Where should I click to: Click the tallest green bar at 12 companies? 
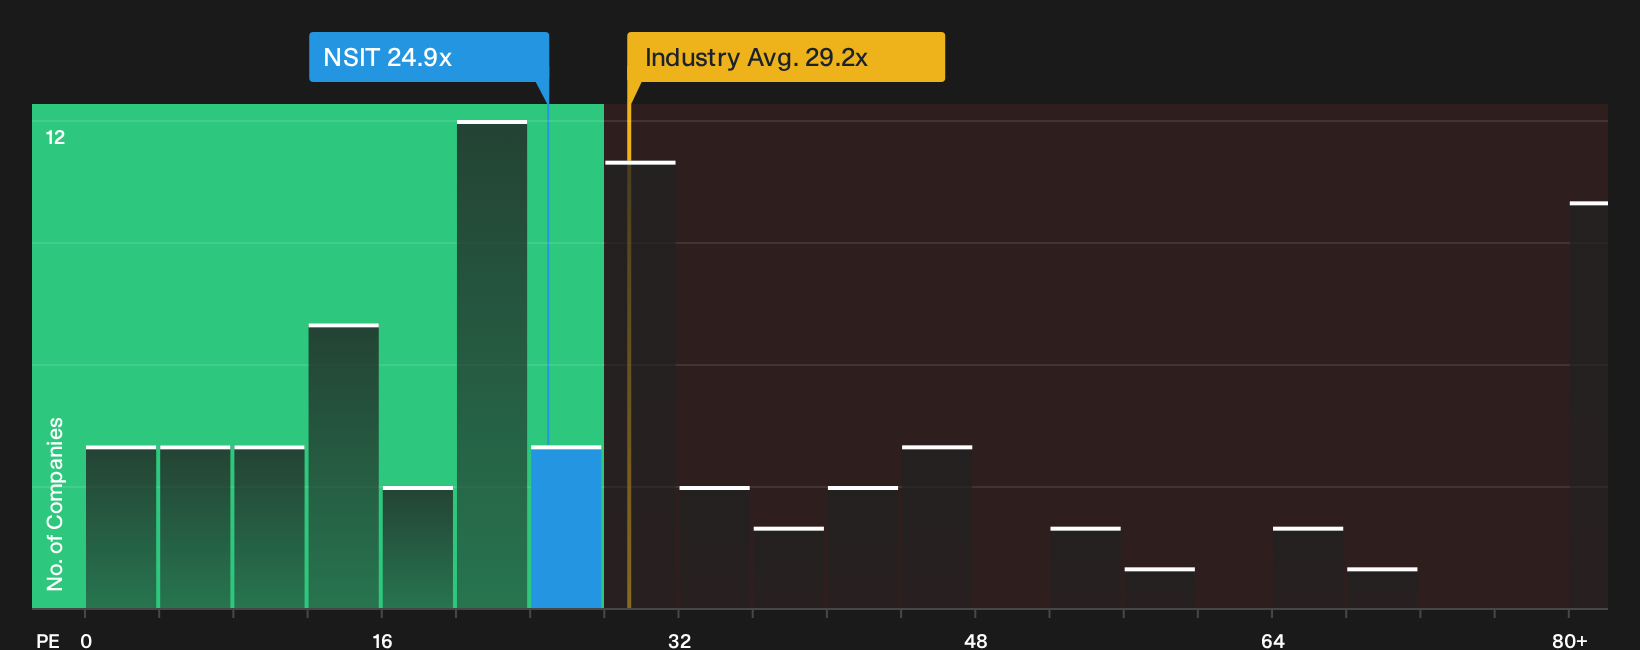tap(492, 364)
